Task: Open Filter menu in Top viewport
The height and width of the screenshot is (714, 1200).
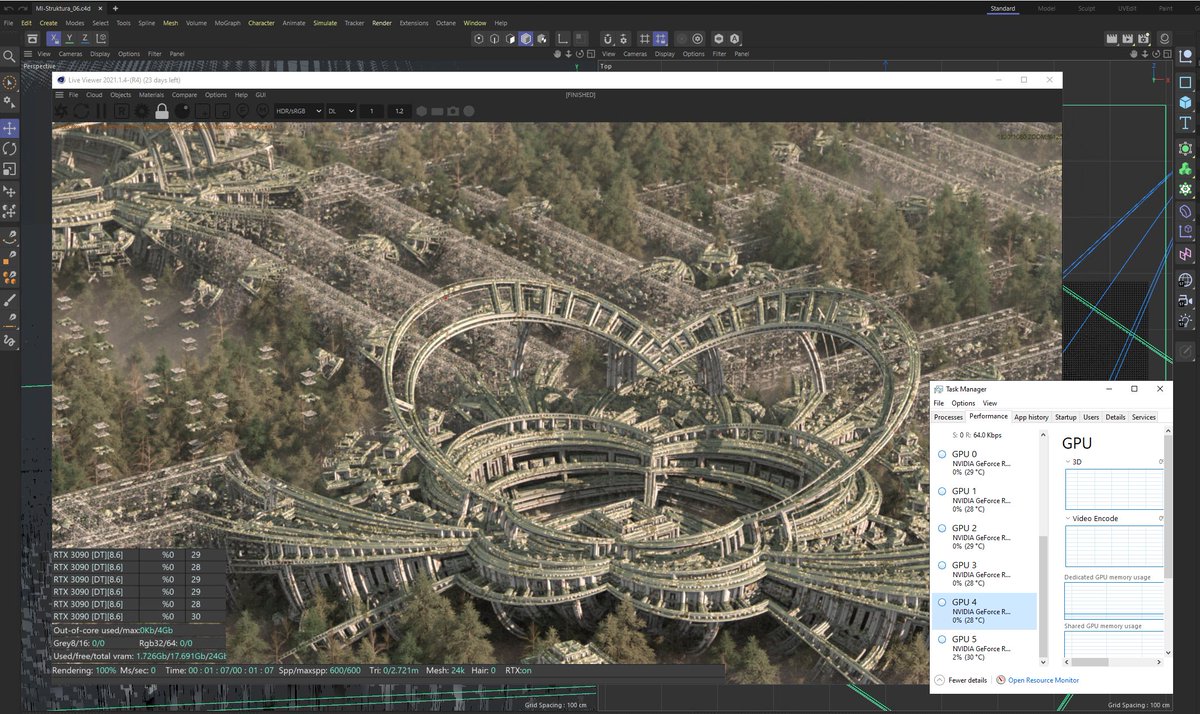Action: tap(719, 54)
